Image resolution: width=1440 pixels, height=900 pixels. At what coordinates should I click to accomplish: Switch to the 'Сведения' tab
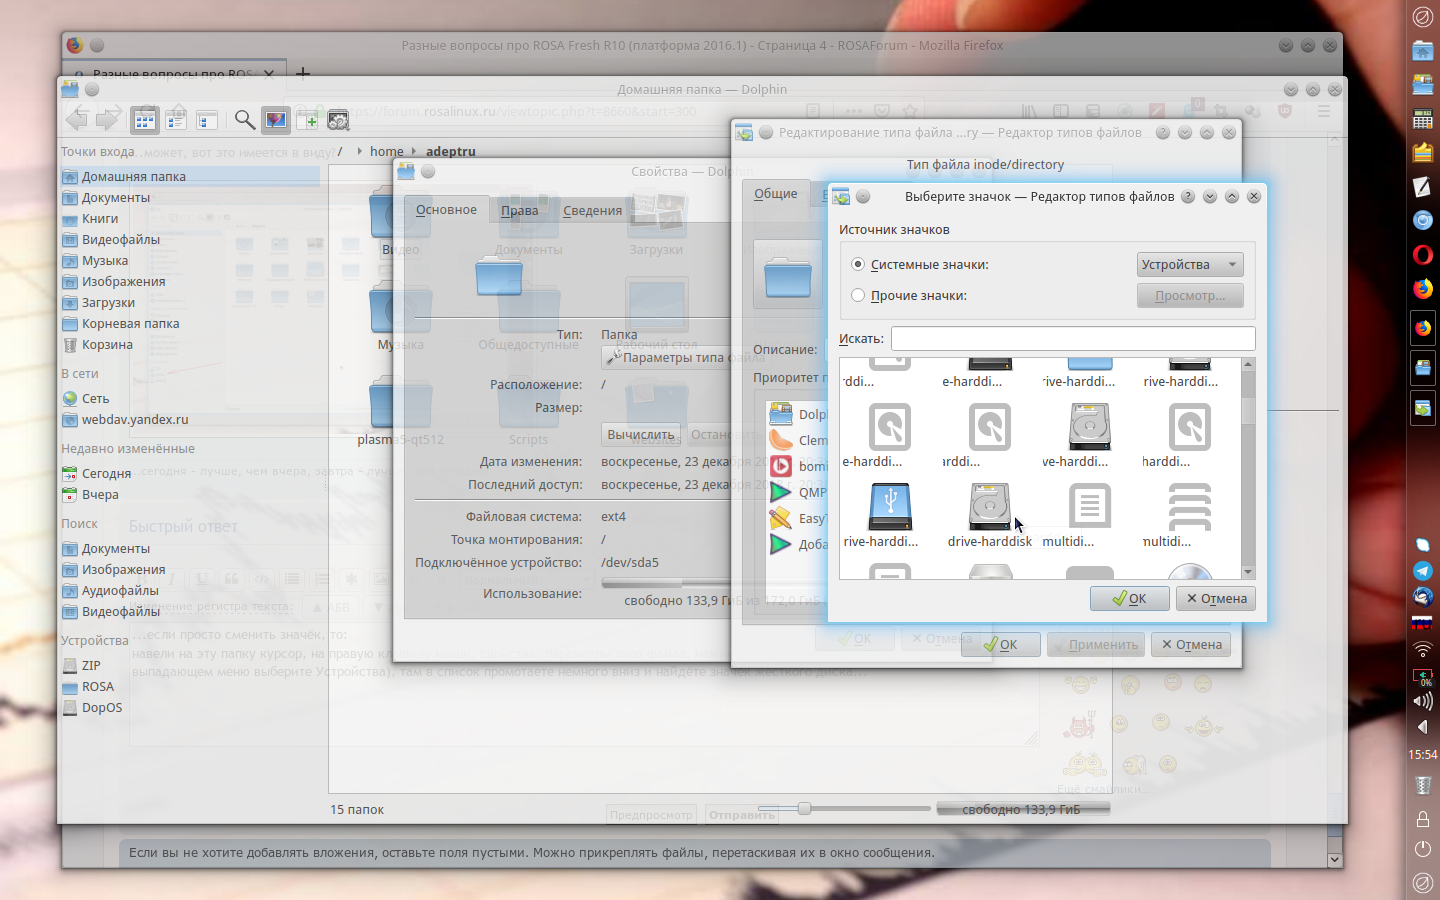tap(592, 210)
